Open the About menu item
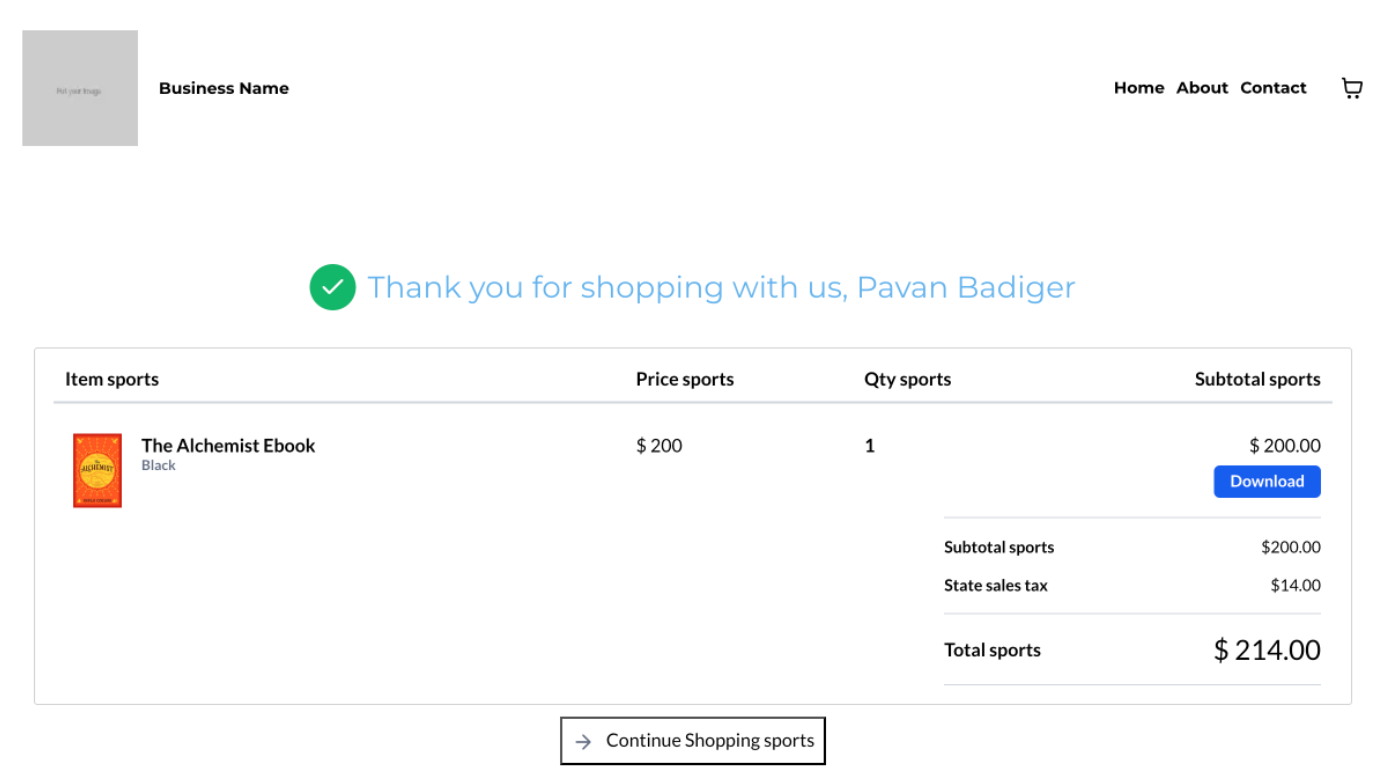 [1202, 88]
